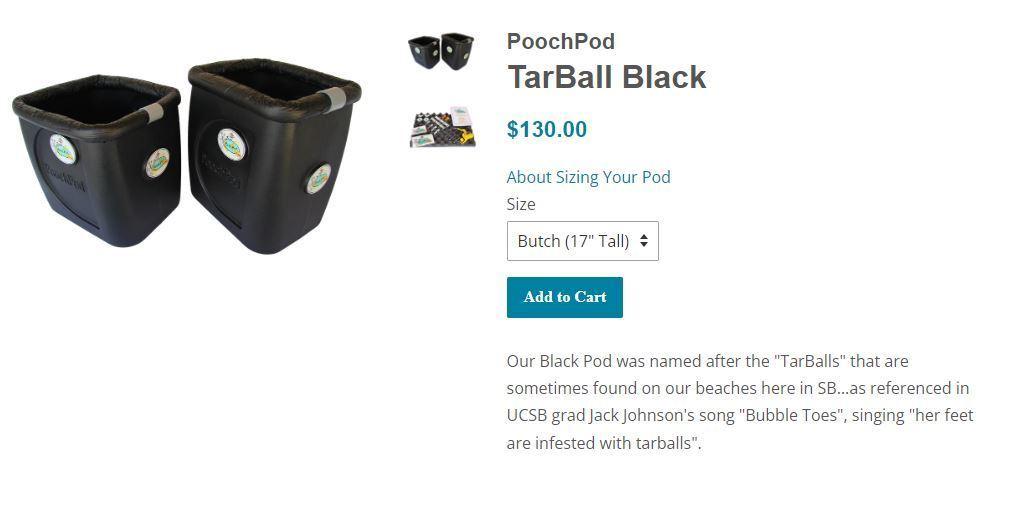Click the up-down arrows in Size selector

644,241
